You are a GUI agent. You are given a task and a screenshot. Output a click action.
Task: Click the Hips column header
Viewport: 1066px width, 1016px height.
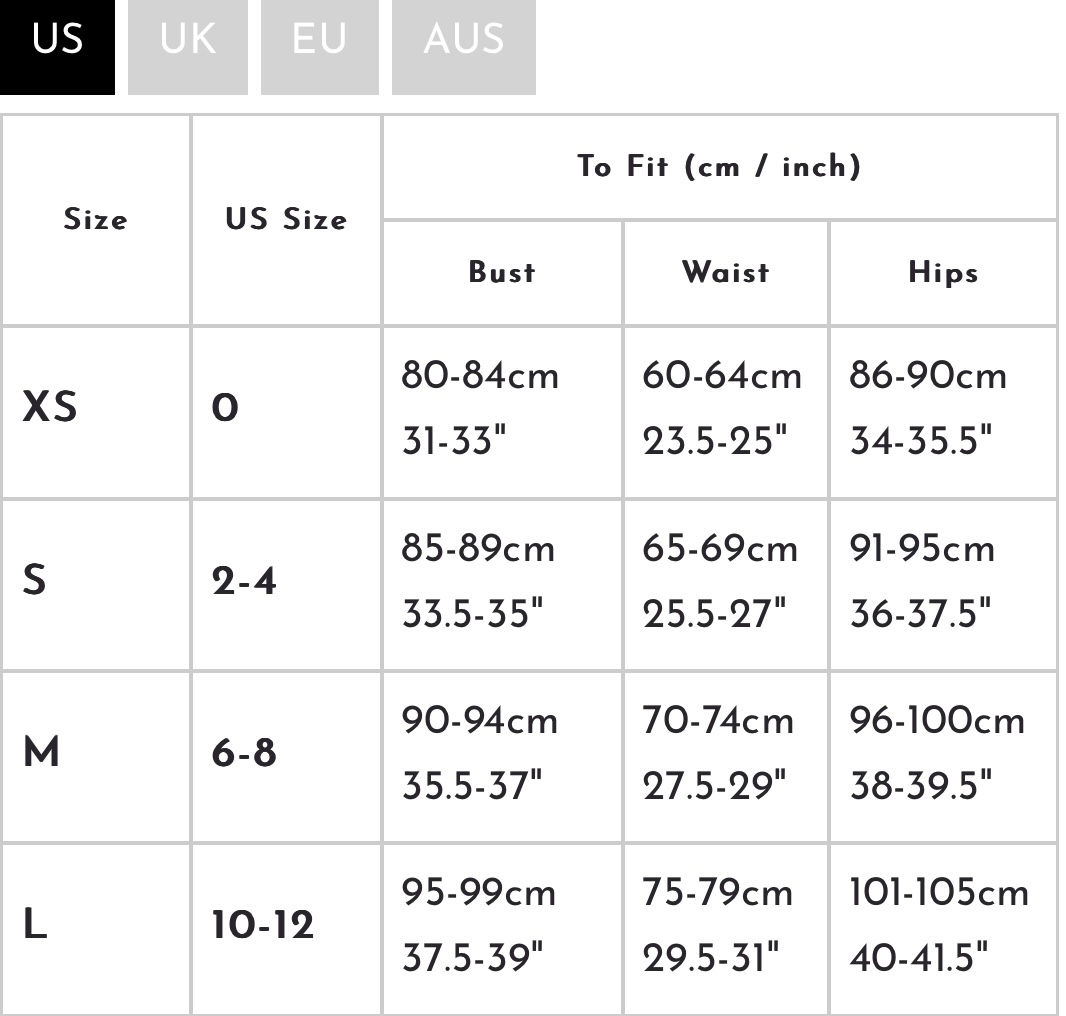(x=943, y=272)
